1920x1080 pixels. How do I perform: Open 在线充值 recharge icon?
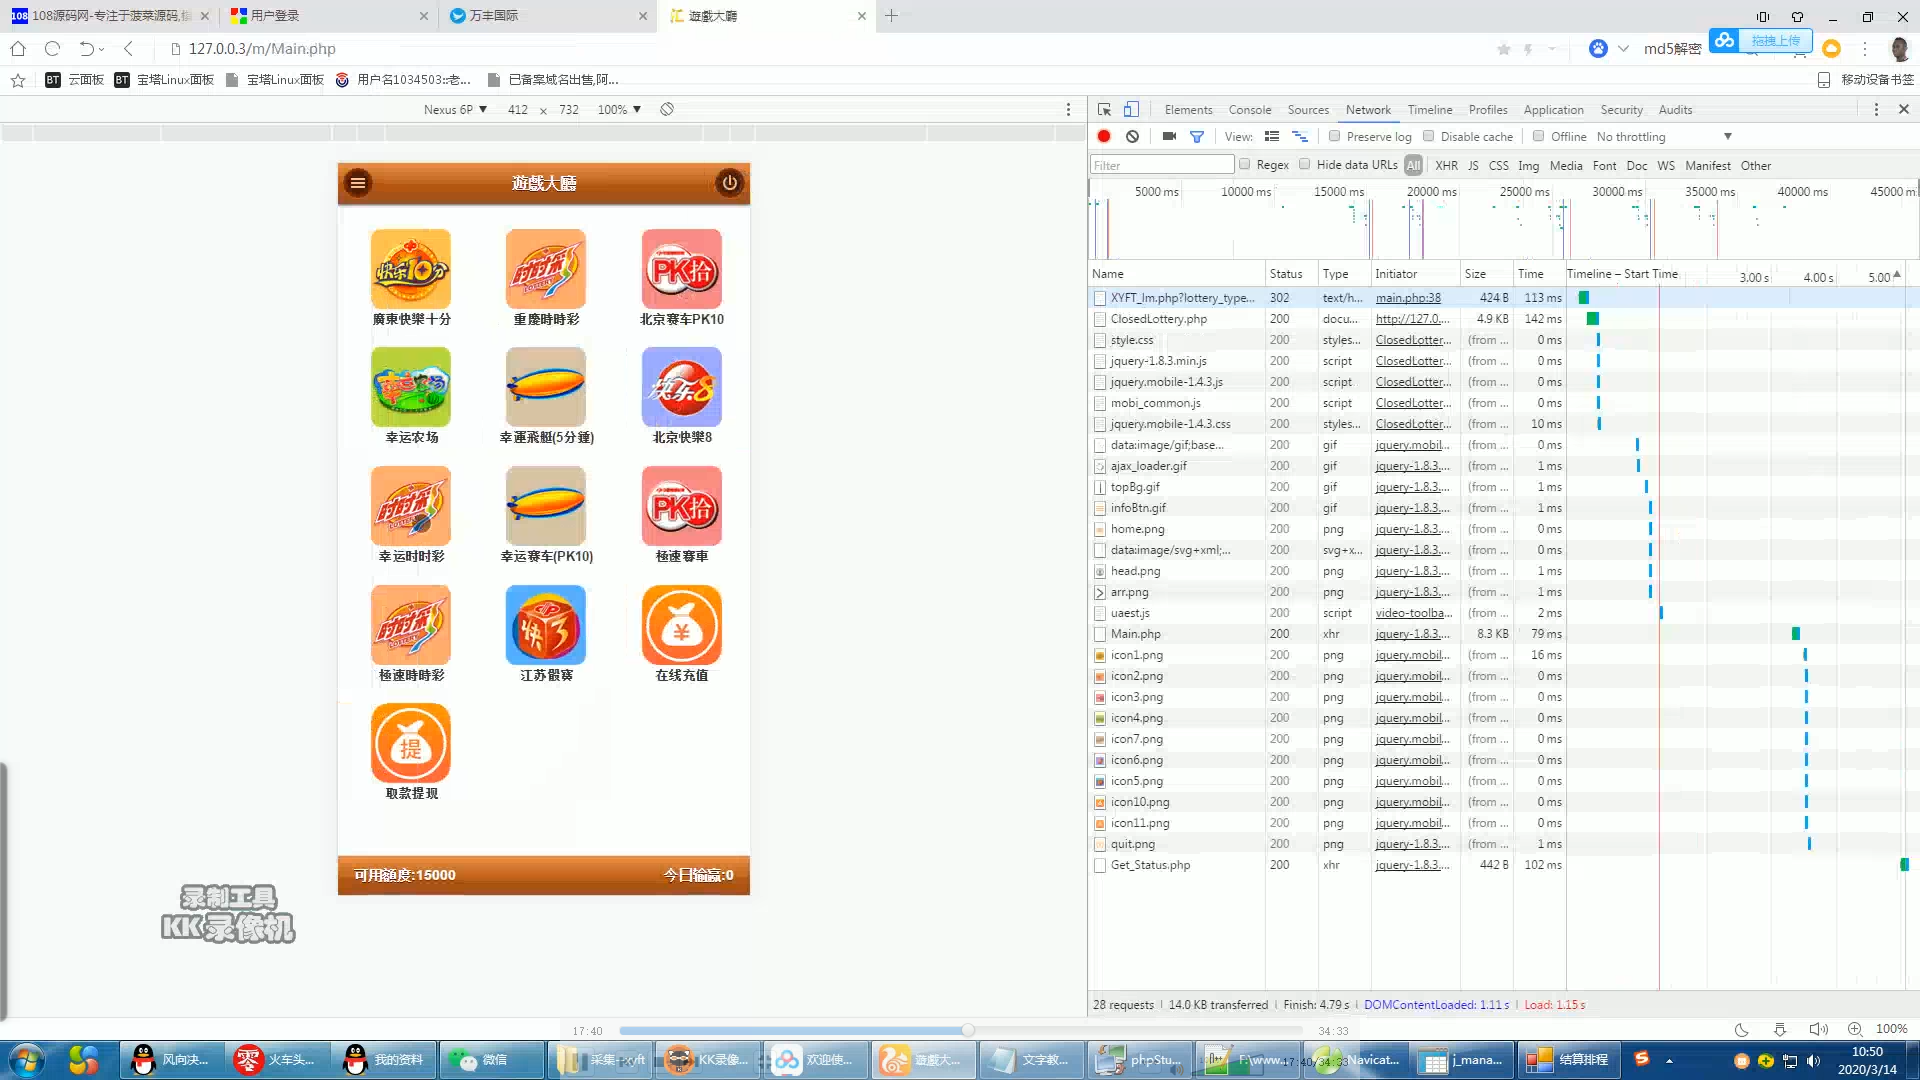[x=681, y=625]
